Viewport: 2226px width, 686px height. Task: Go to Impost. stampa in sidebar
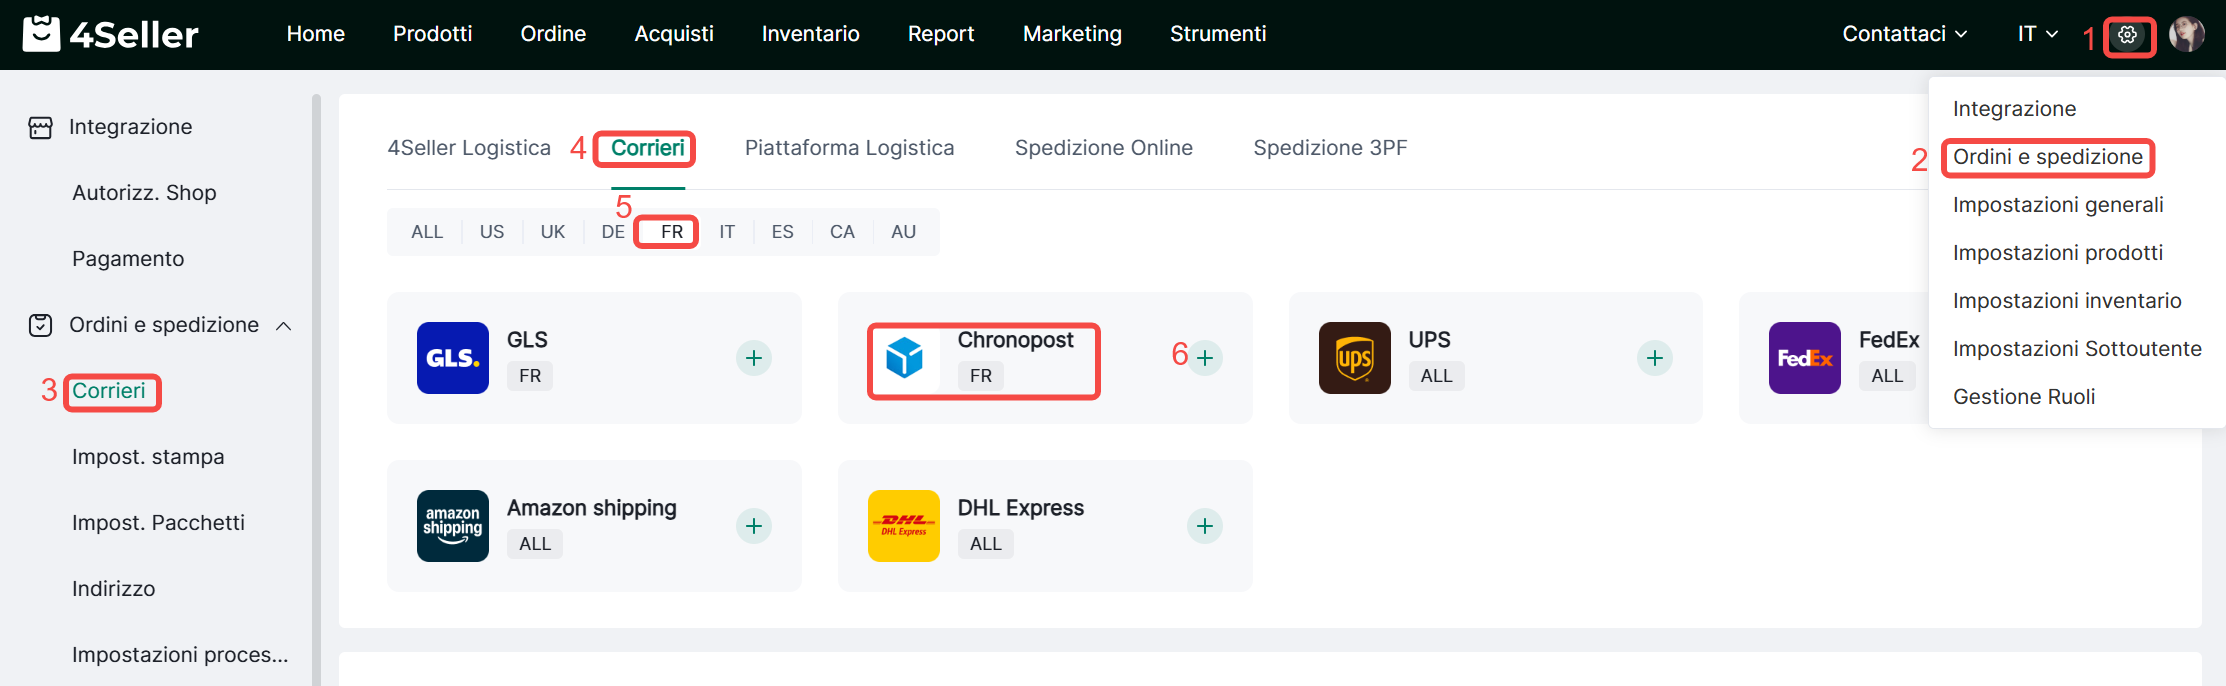[x=148, y=457]
